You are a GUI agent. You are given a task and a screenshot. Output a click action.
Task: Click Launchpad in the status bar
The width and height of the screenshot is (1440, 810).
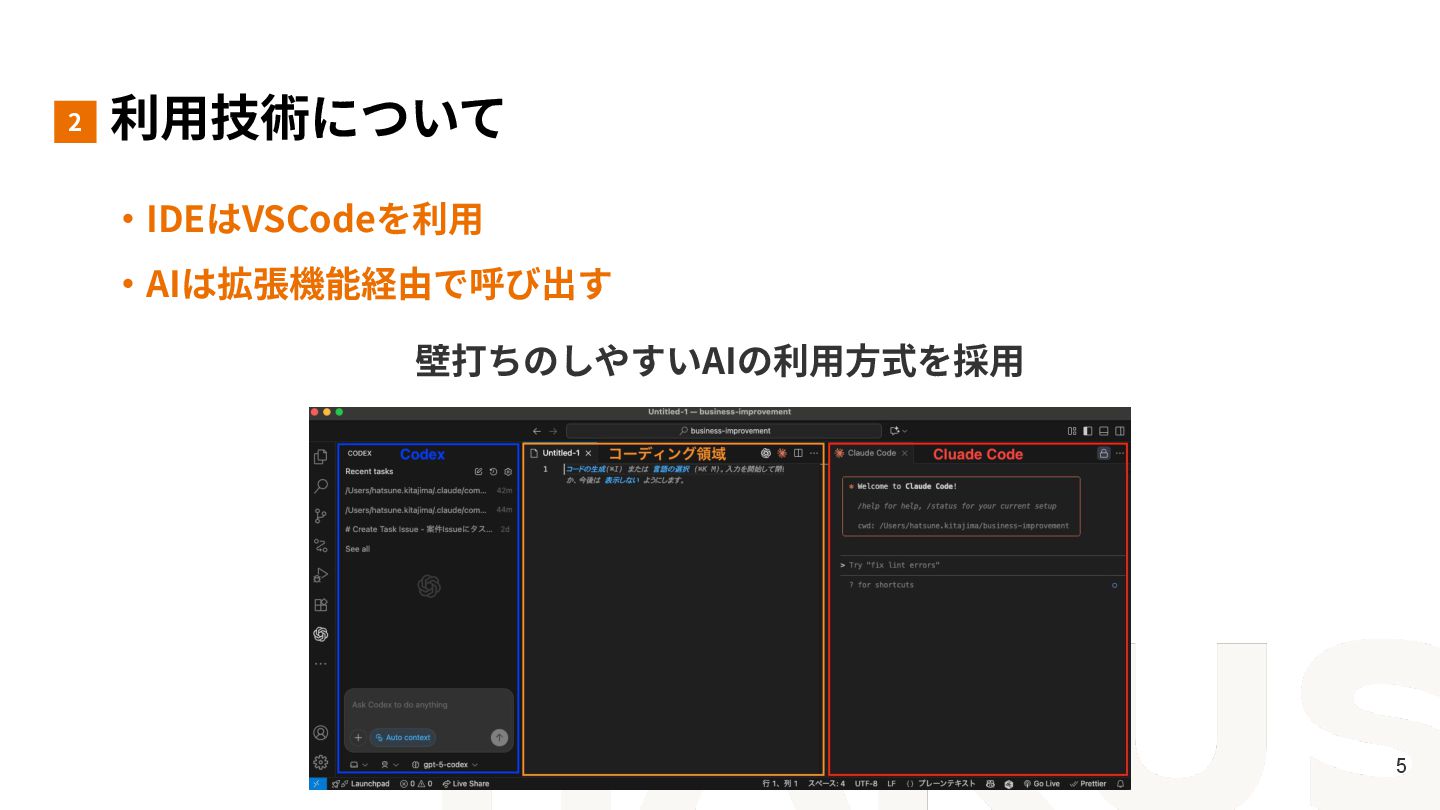[x=361, y=783]
